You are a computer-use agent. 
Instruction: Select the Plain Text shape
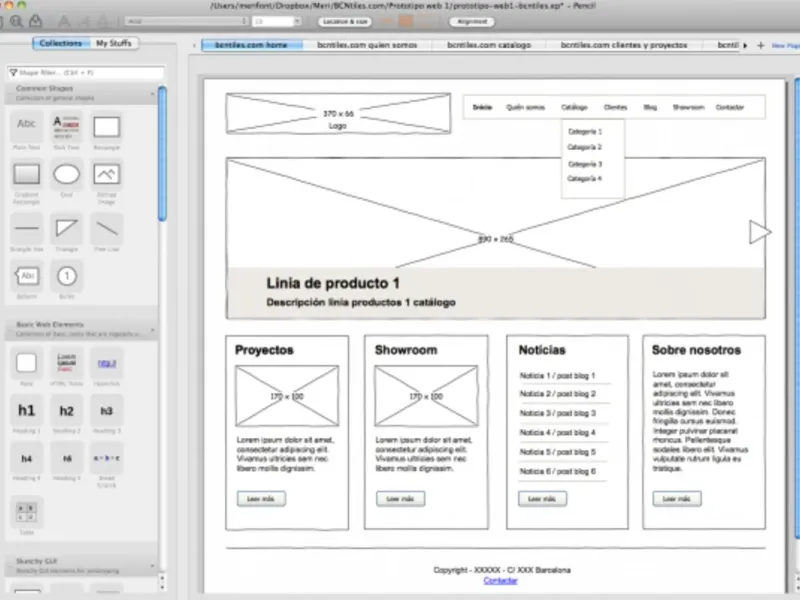click(27, 130)
